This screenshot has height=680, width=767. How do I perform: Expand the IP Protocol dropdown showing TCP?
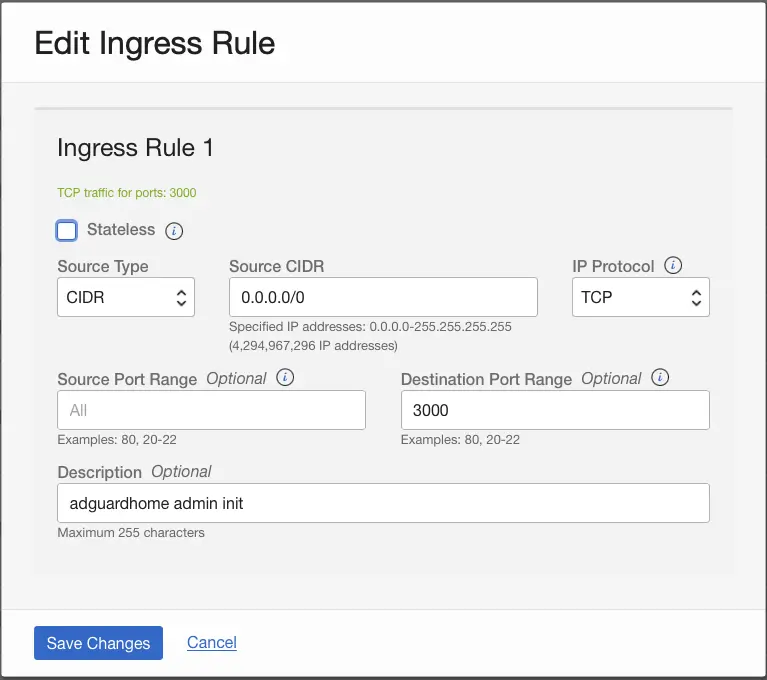[640, 298]
